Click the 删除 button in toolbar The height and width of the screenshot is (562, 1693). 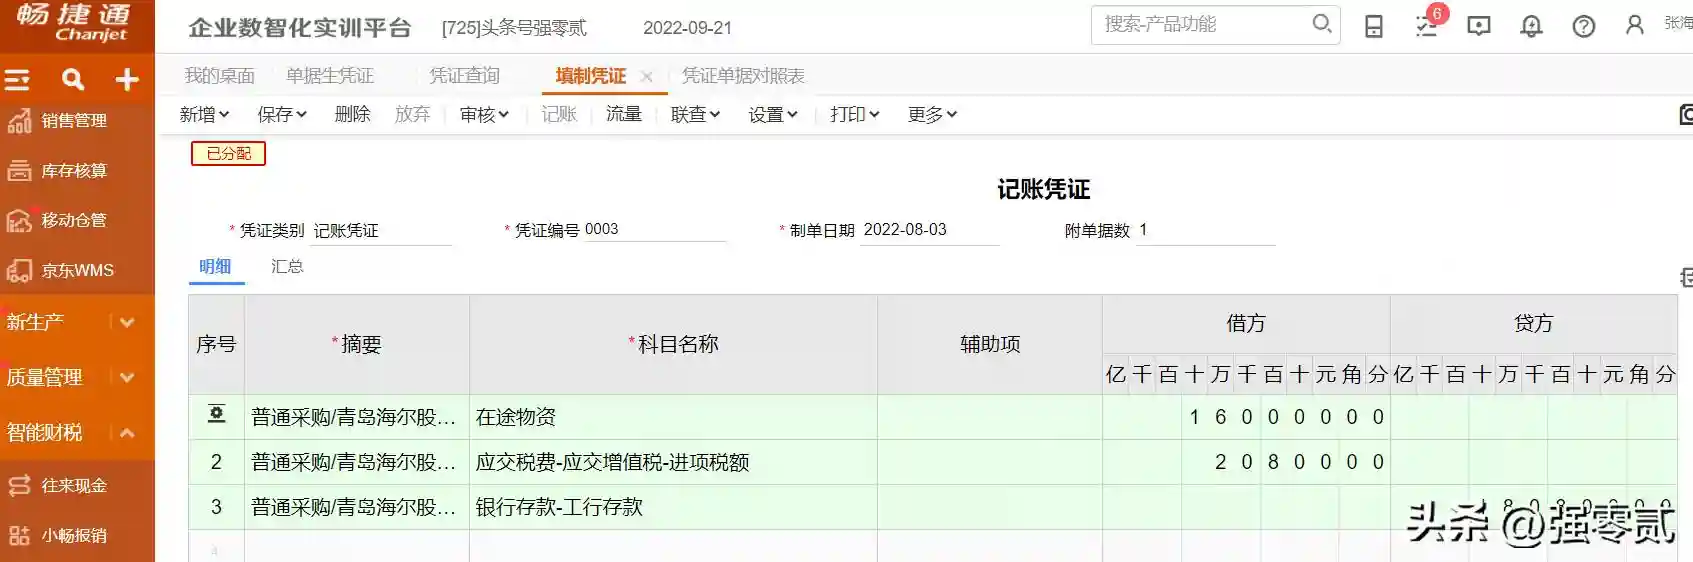coord(352,115)
